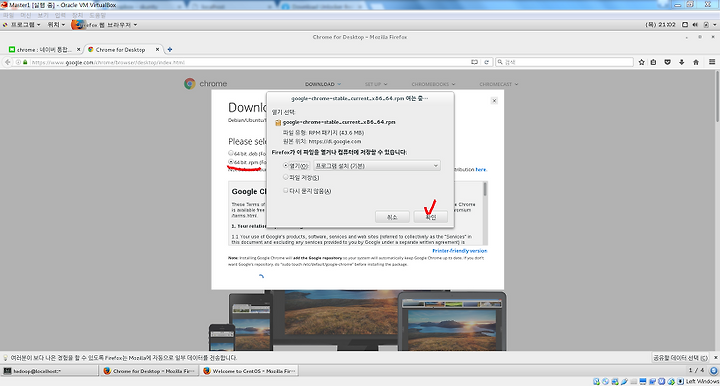Image resolution: width=720 pixels, height=386 pixels.
Task: Show bookmarks list icon in Firefox toolbar
Action: coord(653,62)
